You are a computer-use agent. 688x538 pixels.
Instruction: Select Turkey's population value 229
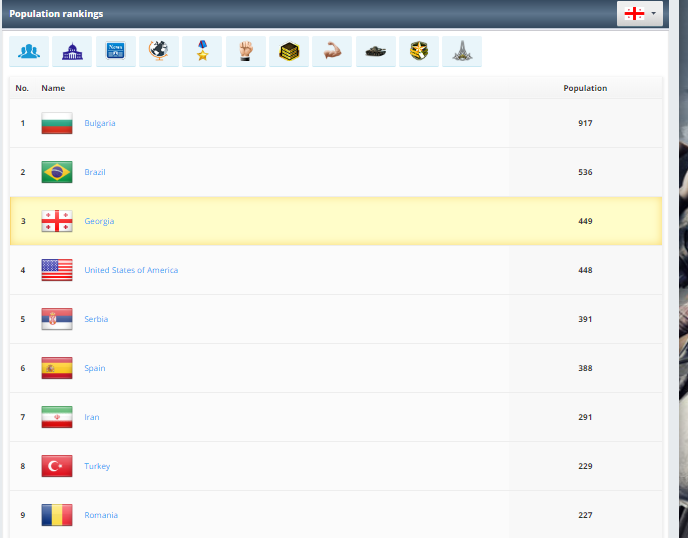pyautogui.click(x=585, y=466)
